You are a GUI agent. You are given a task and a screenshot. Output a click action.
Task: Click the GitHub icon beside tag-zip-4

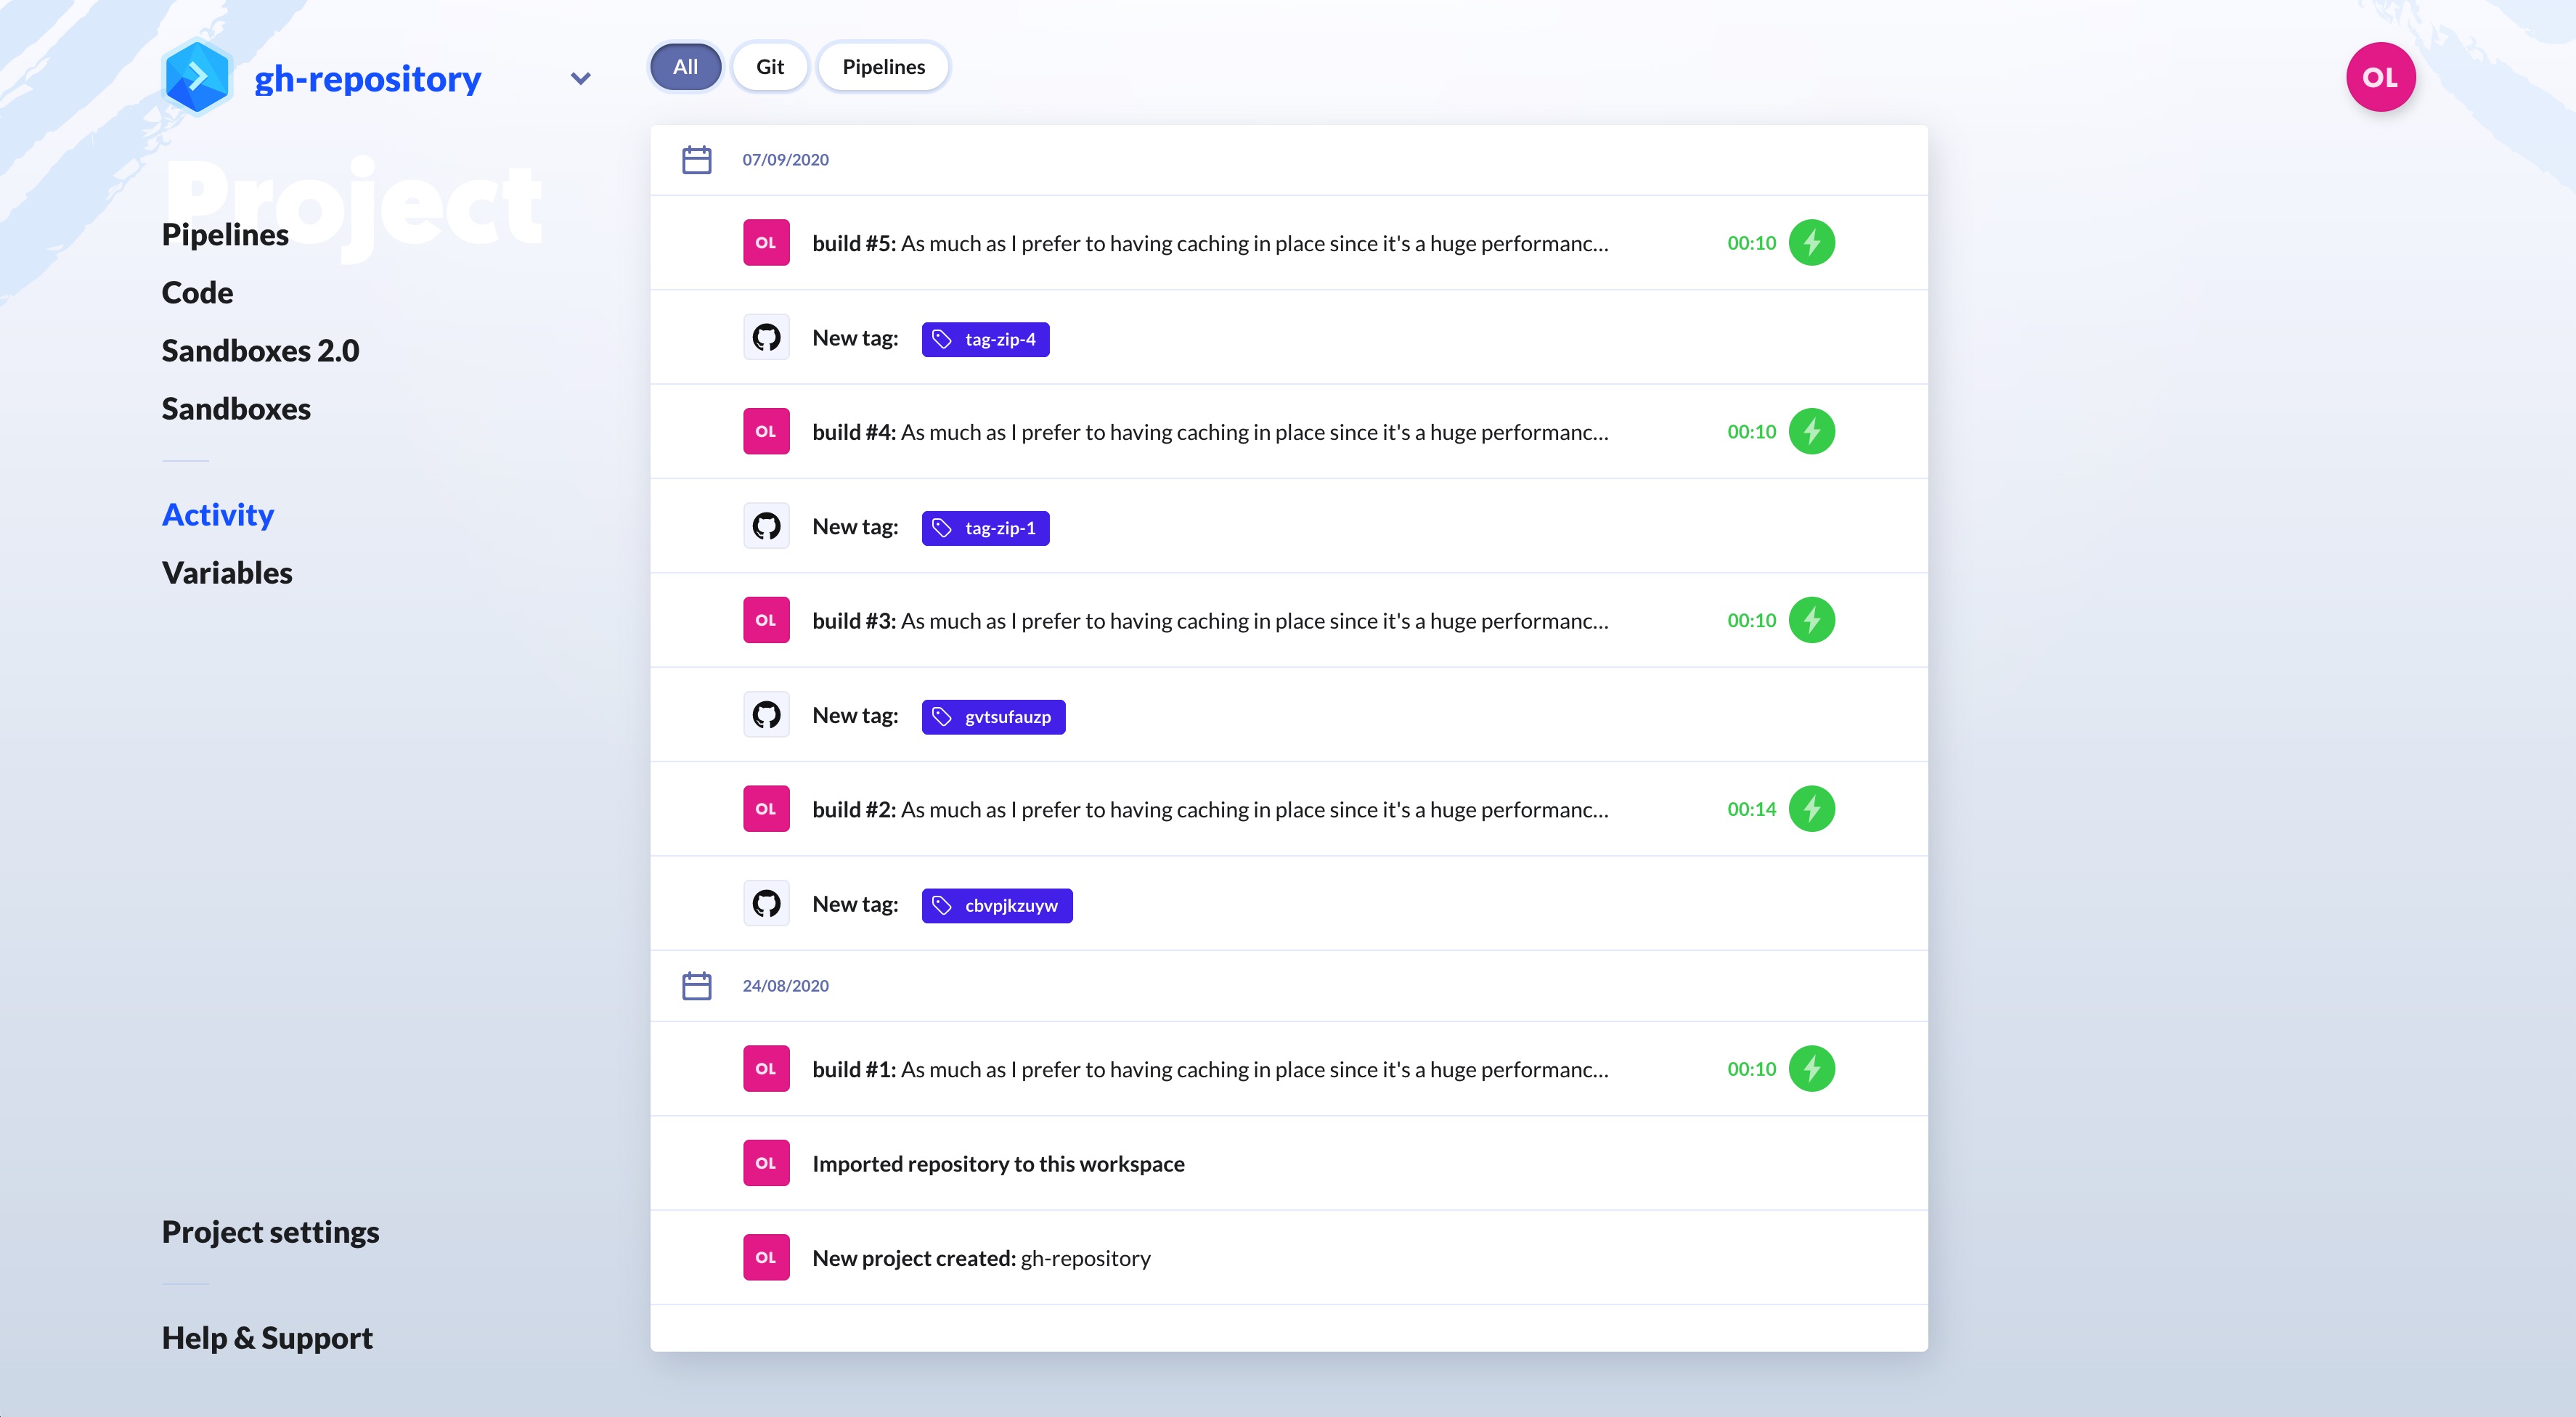(766, 337)
